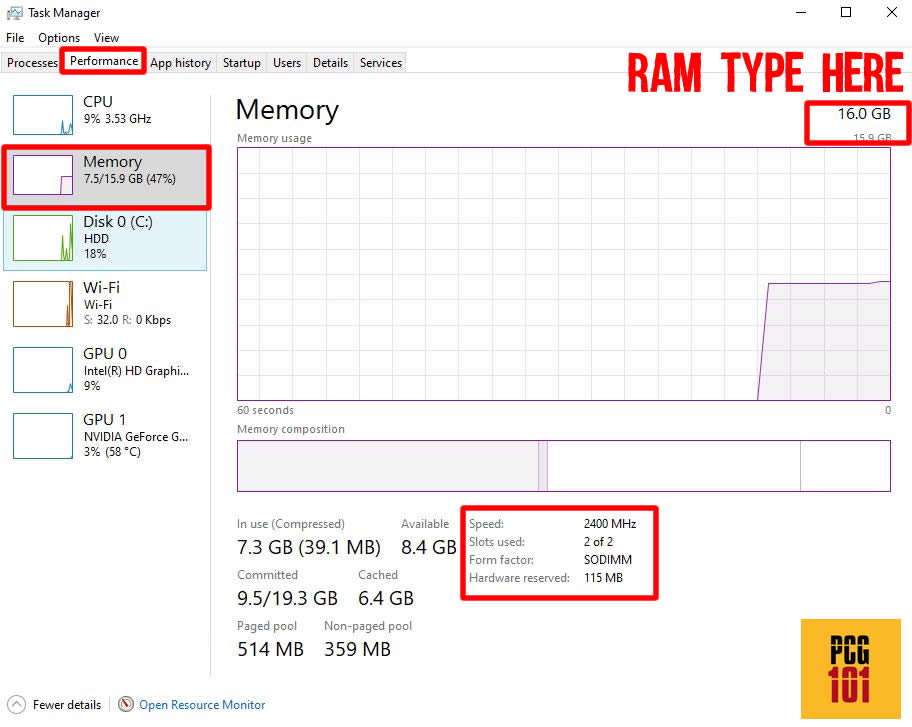
Task: Select the Performance tab
Action: (x=104, y=61)
